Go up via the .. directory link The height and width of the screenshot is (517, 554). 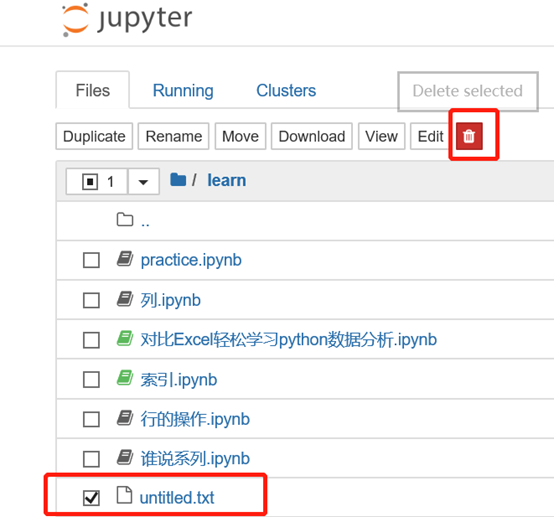tap(145, 223)
